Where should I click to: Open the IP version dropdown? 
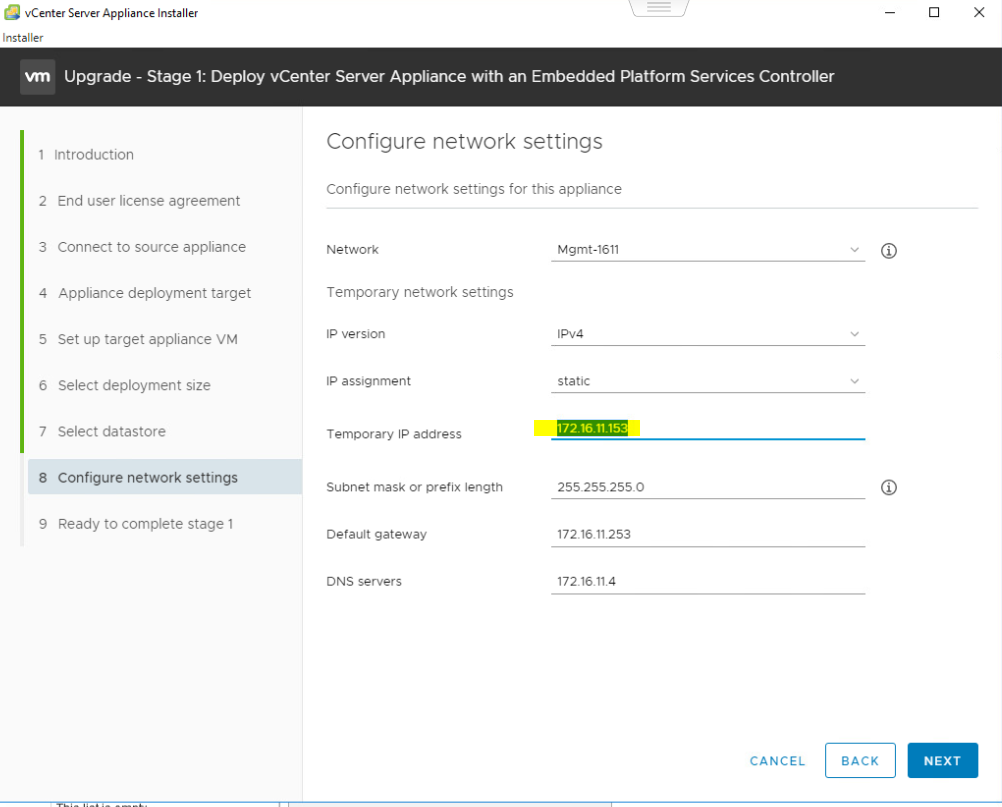coord(707,334)
